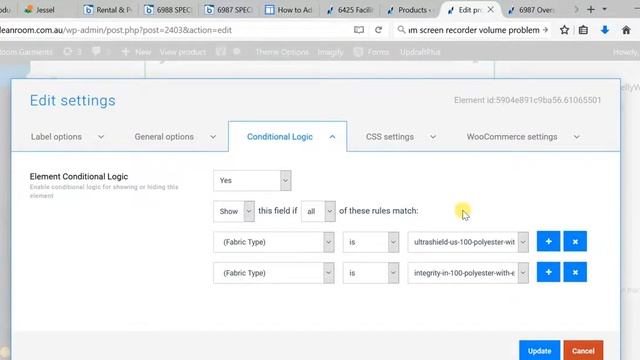Close the Edit product tab
Screen dimensions: 640x360
[491, 9]
